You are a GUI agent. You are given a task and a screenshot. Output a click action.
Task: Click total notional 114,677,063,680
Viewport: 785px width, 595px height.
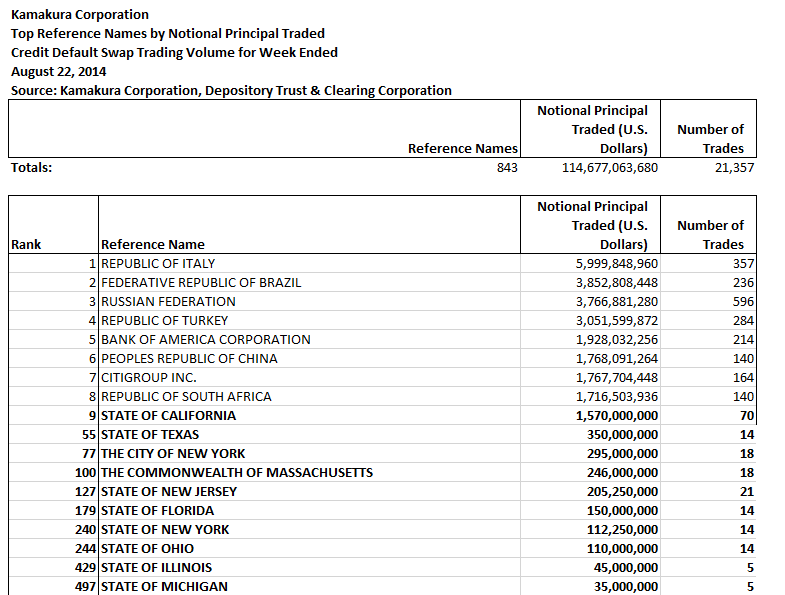pyautogui.click(x=610, y=167)
